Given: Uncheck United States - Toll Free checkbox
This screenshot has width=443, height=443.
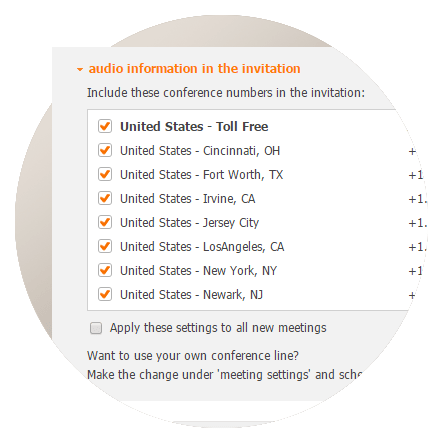Looking at the screenshot, I should 105,126.
